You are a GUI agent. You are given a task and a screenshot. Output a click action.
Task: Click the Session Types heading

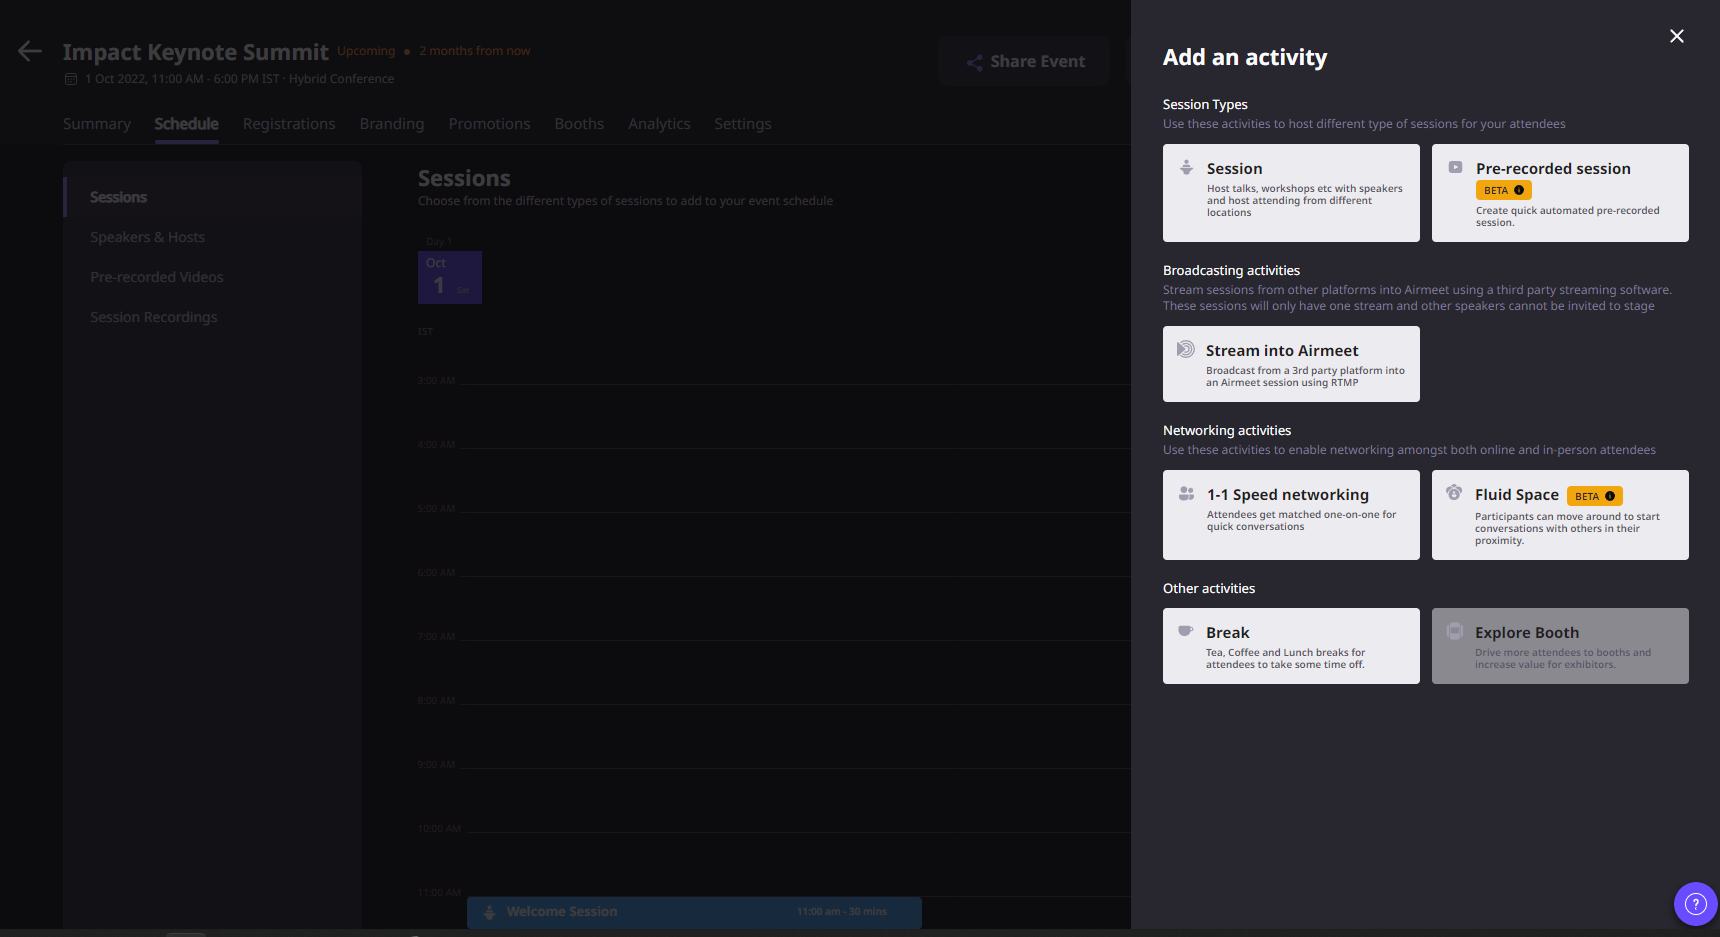pos(1205,104)
